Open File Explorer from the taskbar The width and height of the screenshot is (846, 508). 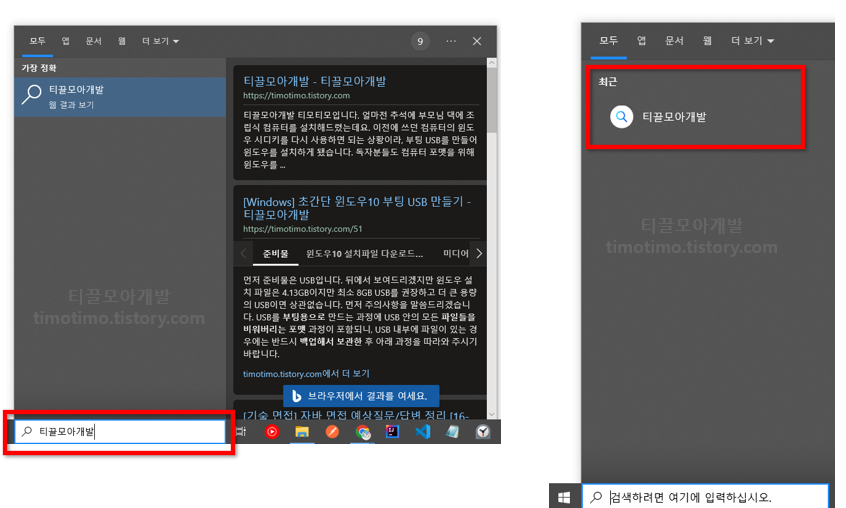[302, 431]
